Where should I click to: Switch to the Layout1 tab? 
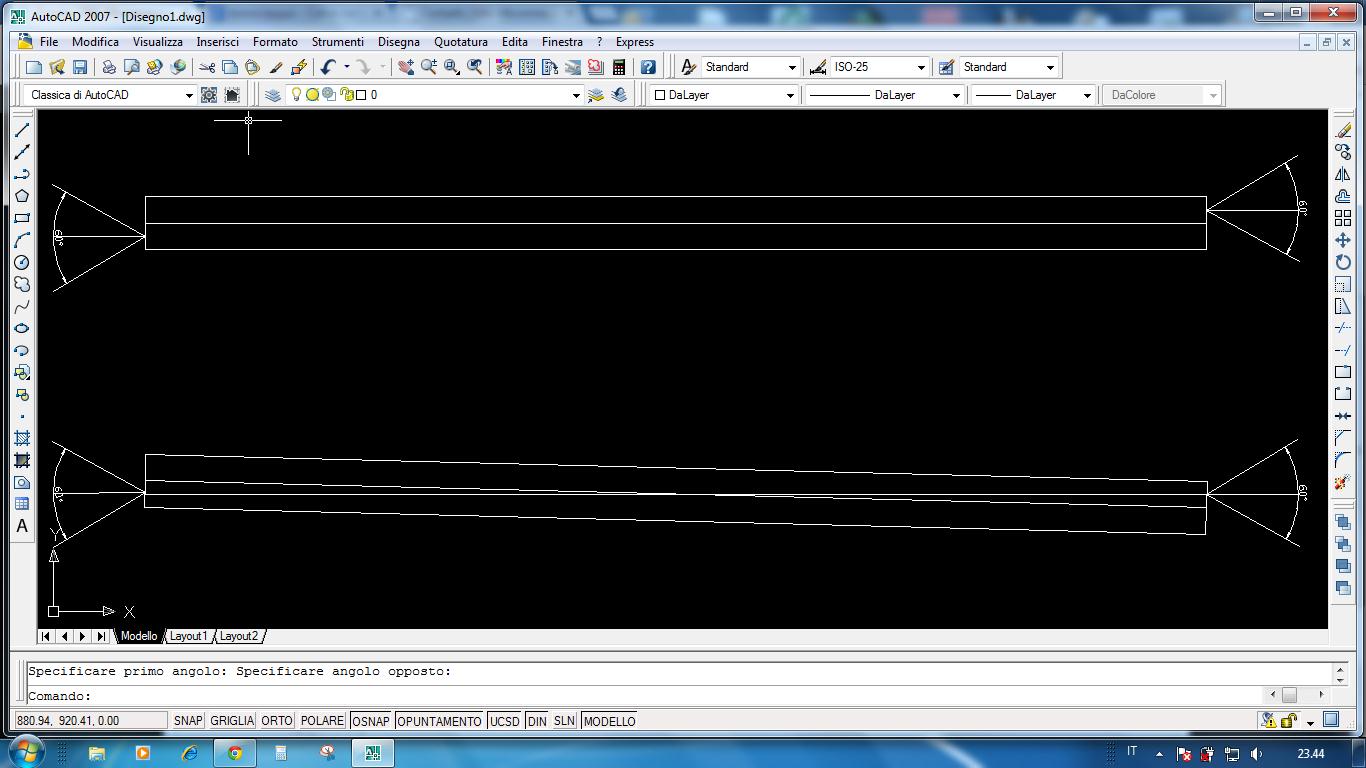coord(188,636)
